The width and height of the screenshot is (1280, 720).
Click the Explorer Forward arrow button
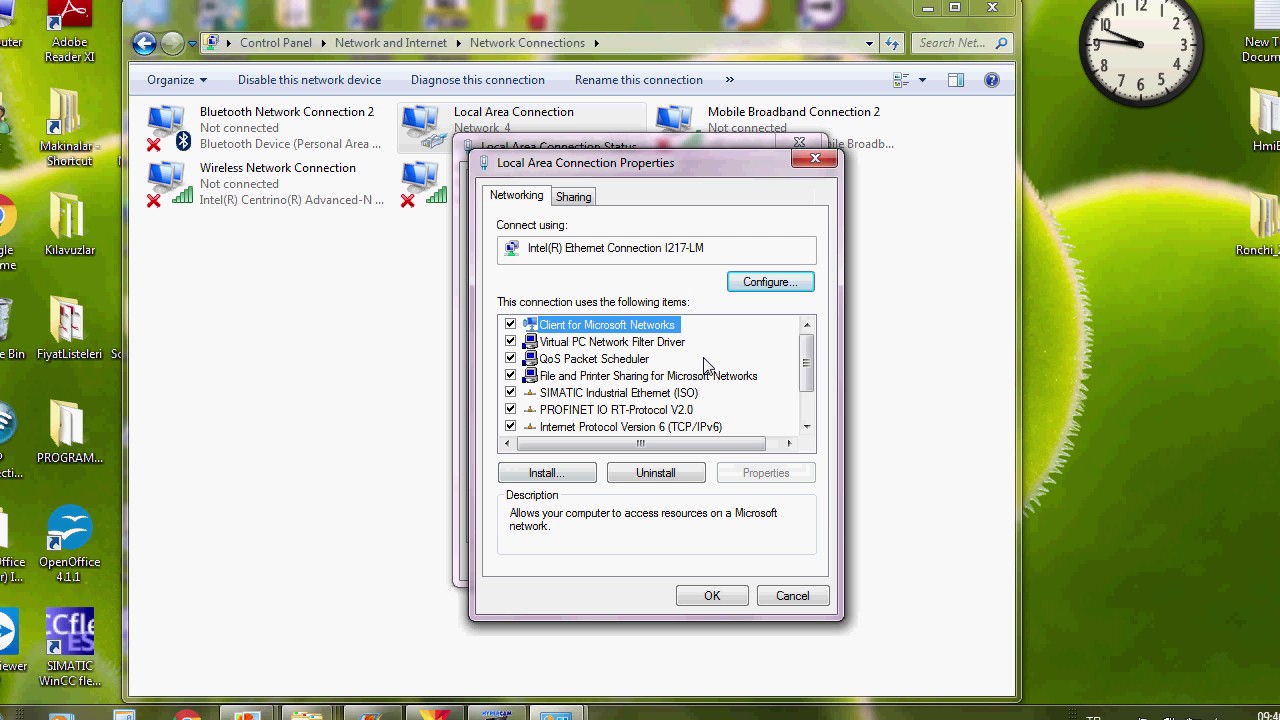pos(172,43)
